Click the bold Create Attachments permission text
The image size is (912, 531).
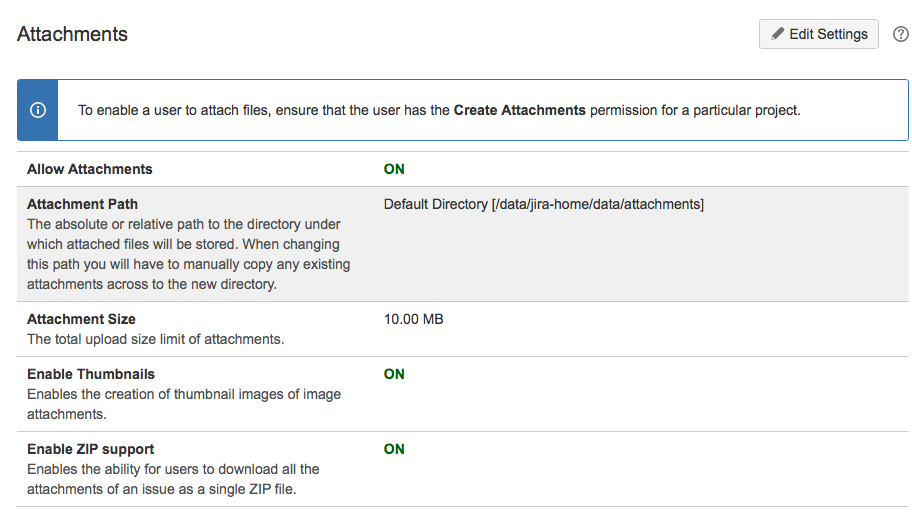[520, 110]
